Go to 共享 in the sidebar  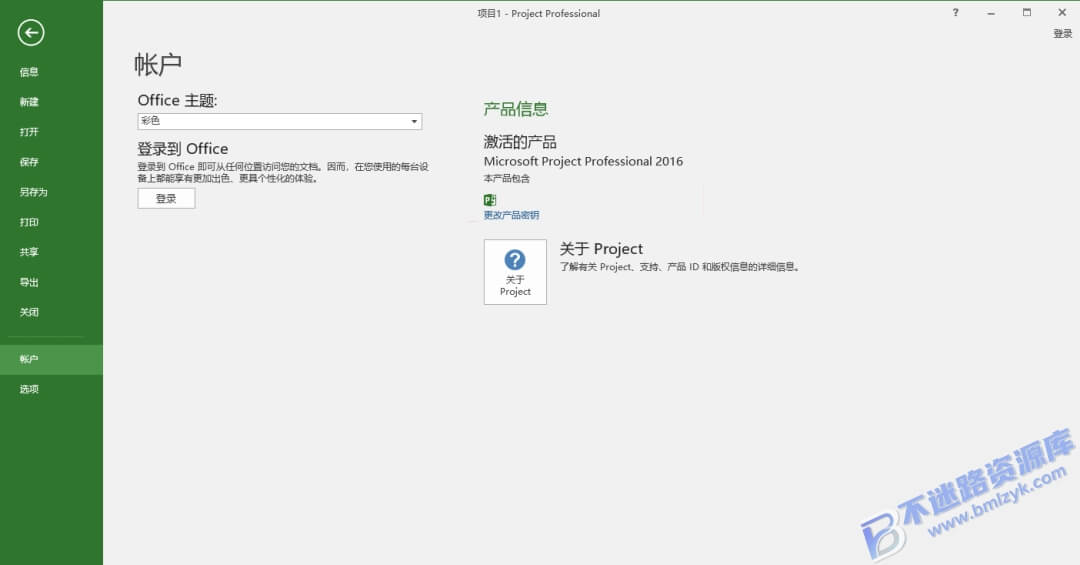coord(29,252)
